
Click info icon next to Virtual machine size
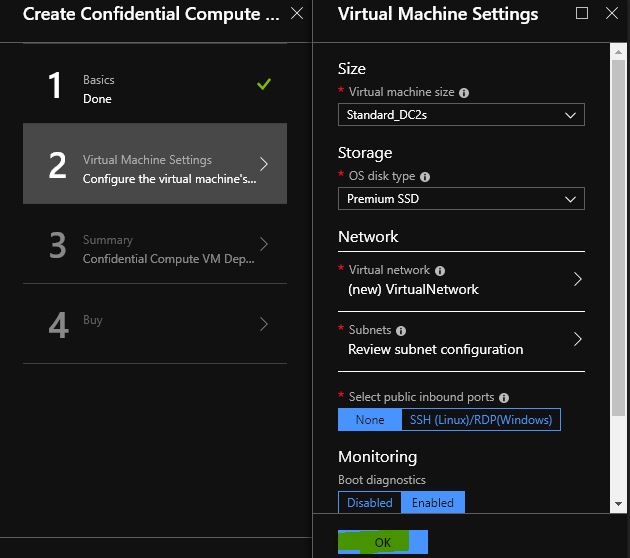(464, 93)
